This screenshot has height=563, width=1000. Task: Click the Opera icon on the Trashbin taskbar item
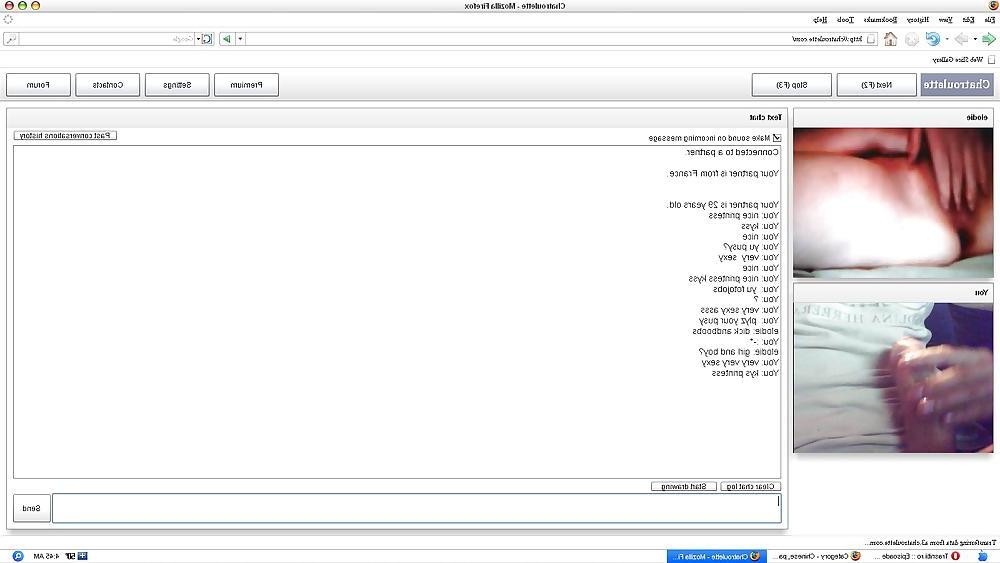[955, 556]
